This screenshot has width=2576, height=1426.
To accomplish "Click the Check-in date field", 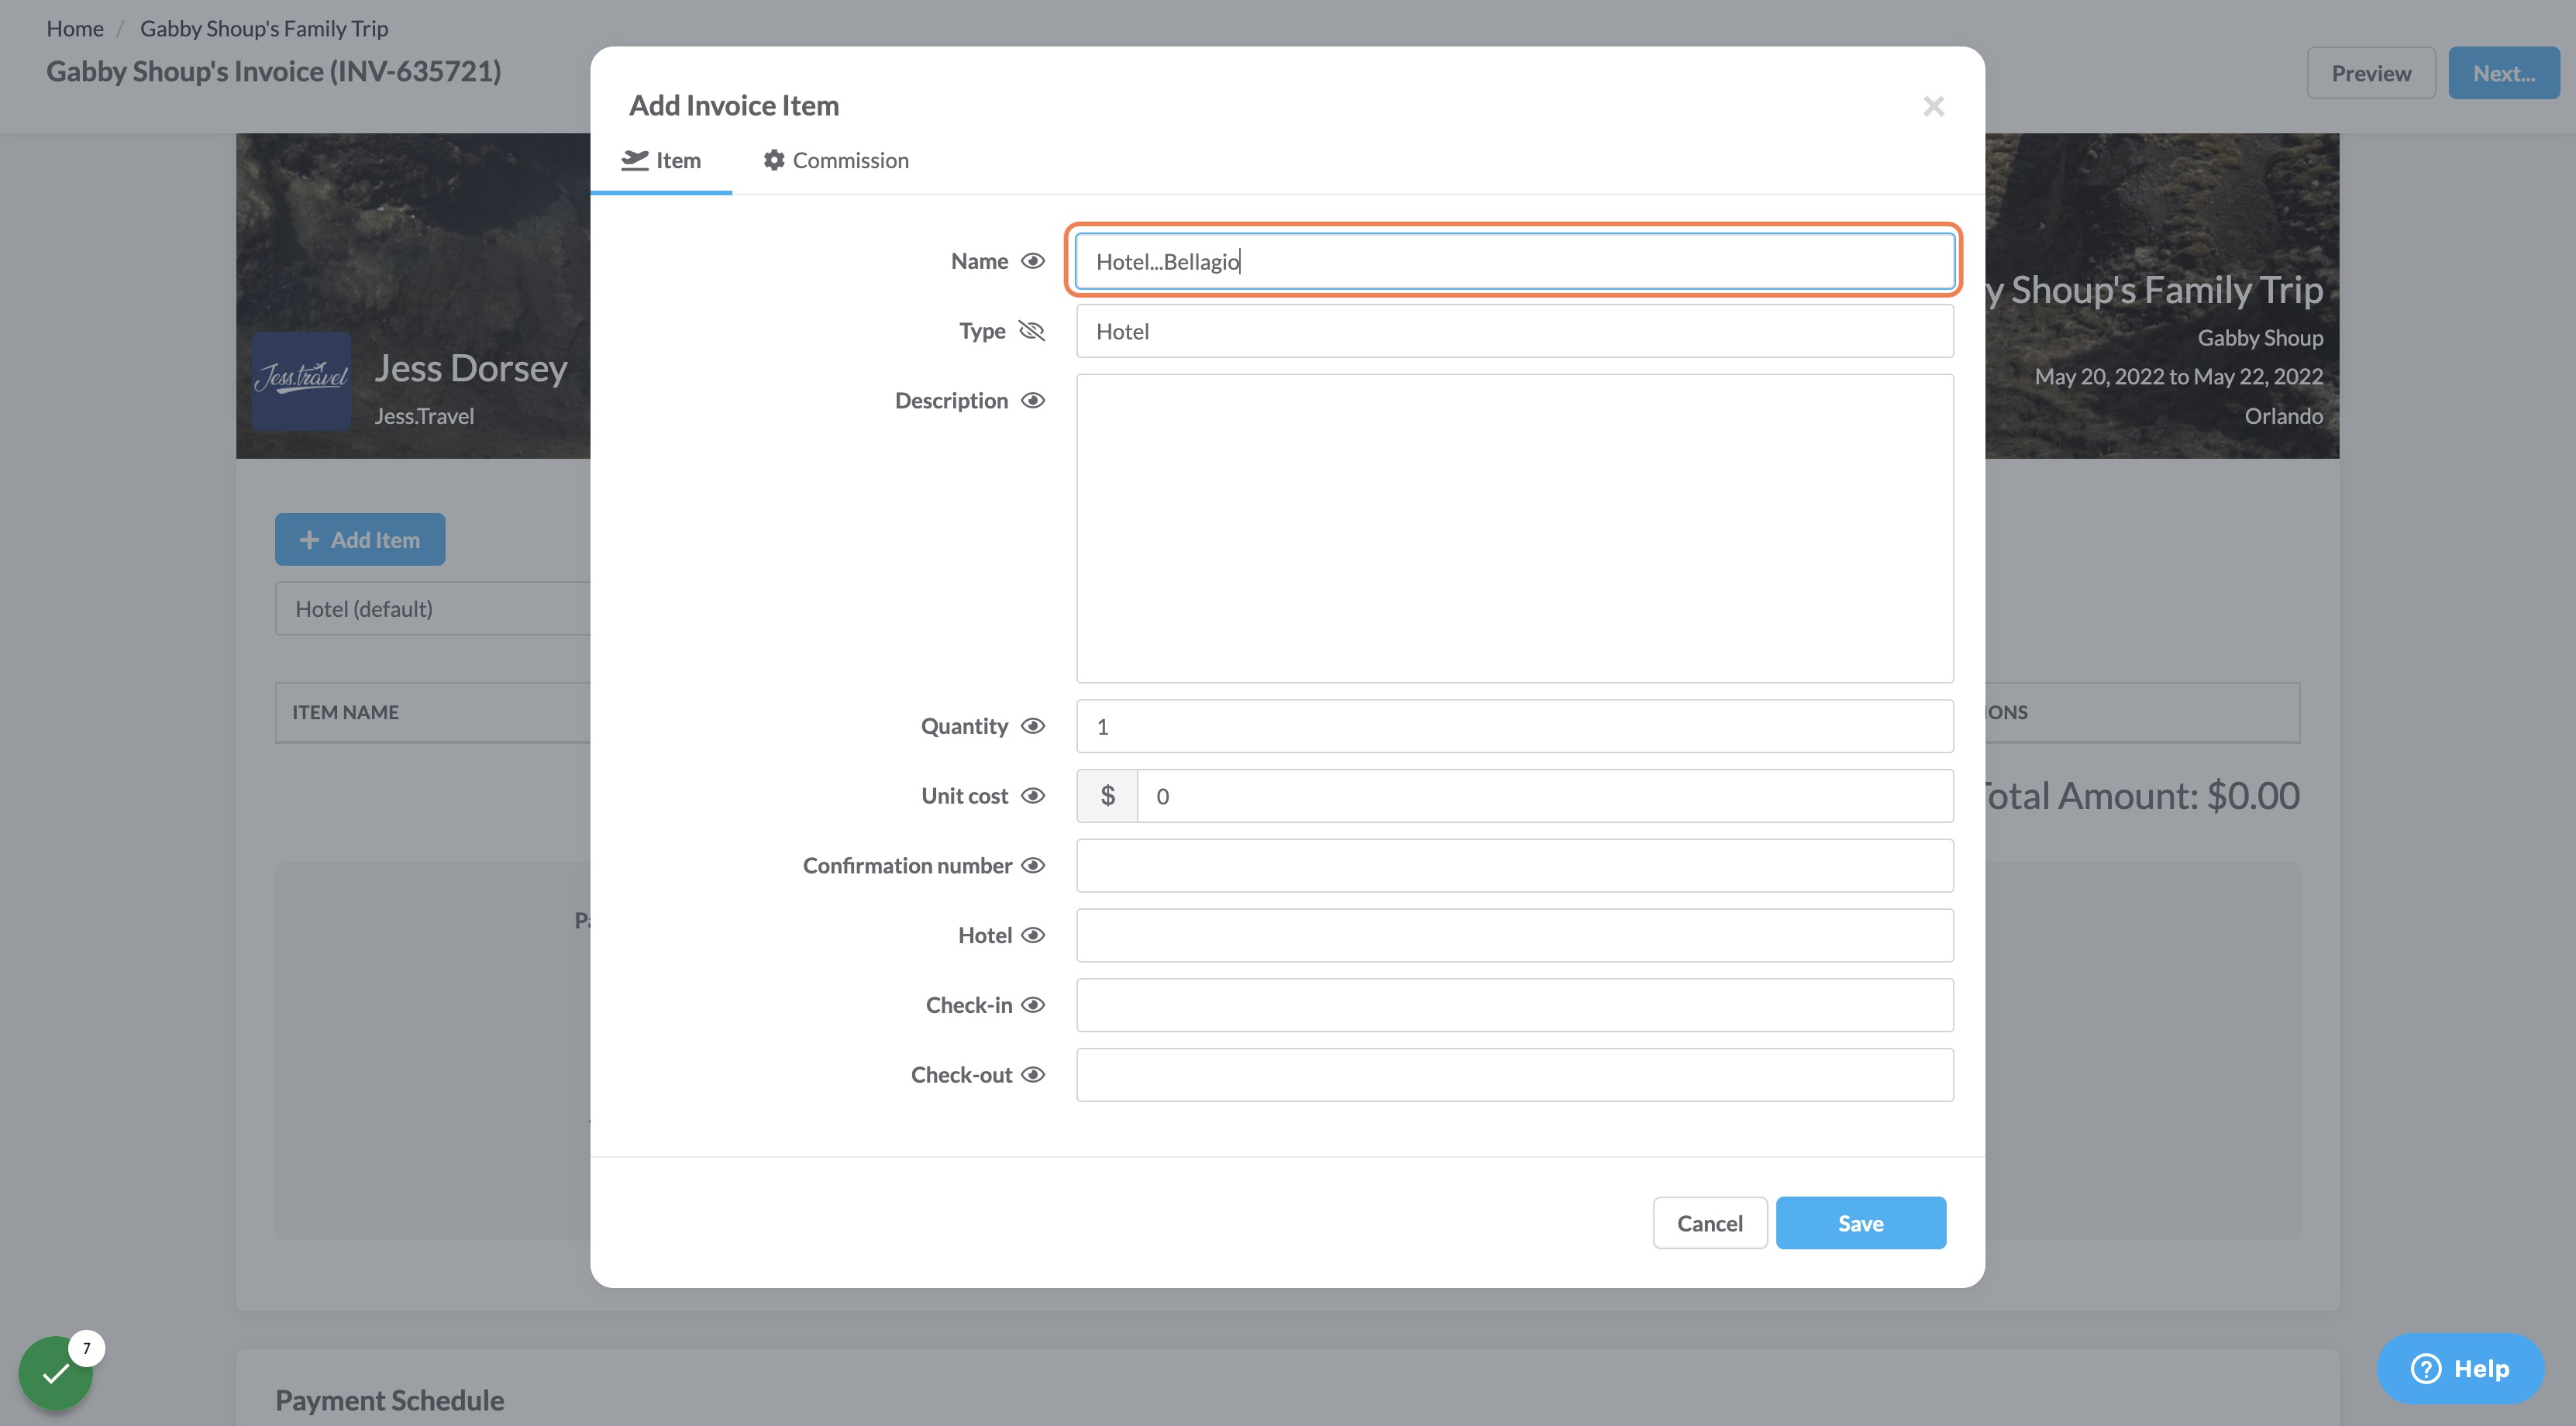I will click(x=1514, y=1005).
